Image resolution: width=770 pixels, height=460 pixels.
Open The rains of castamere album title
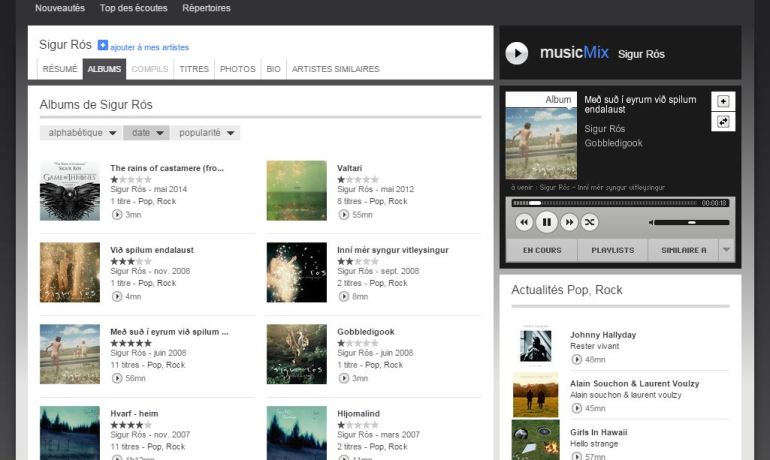tap(167, 168)
